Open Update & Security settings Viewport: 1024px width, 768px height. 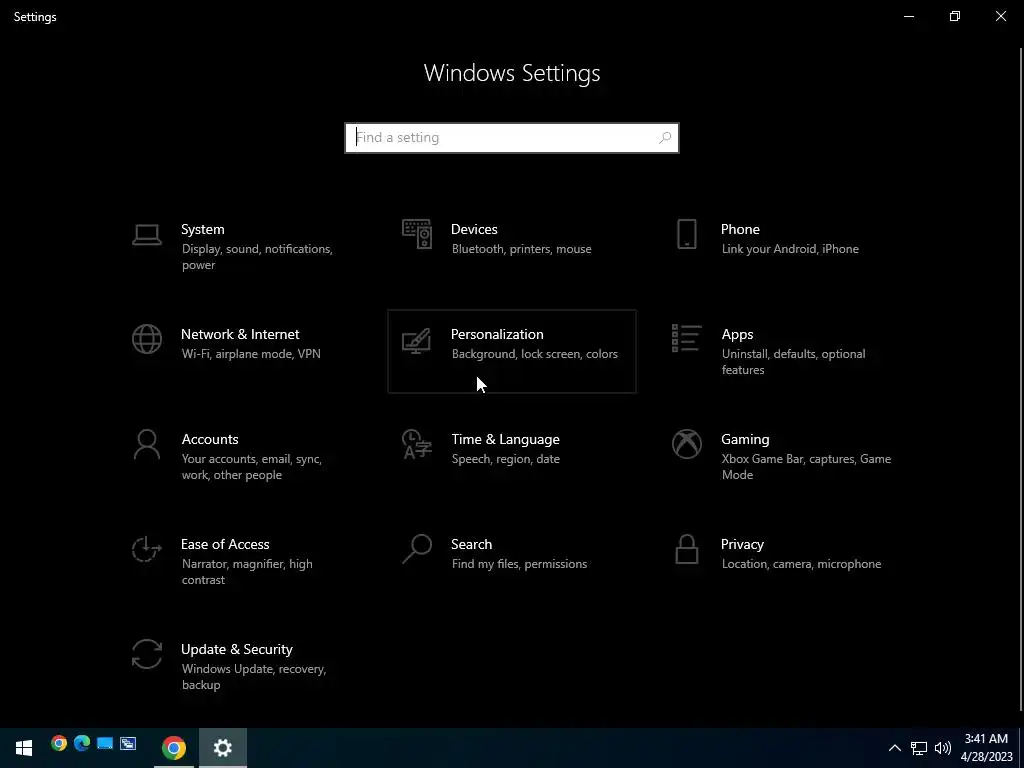pos(242,667)
